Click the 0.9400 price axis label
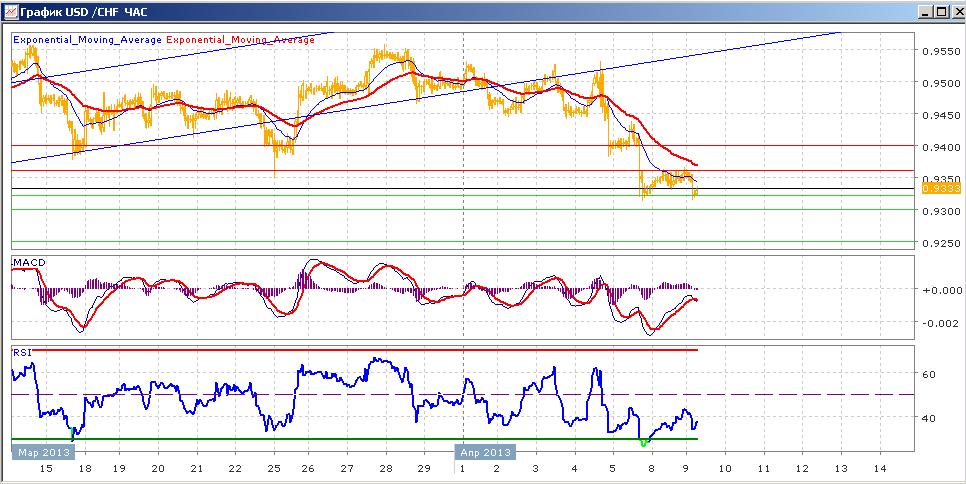The height and width of the screenshot is (484, 966). point(940,147)
